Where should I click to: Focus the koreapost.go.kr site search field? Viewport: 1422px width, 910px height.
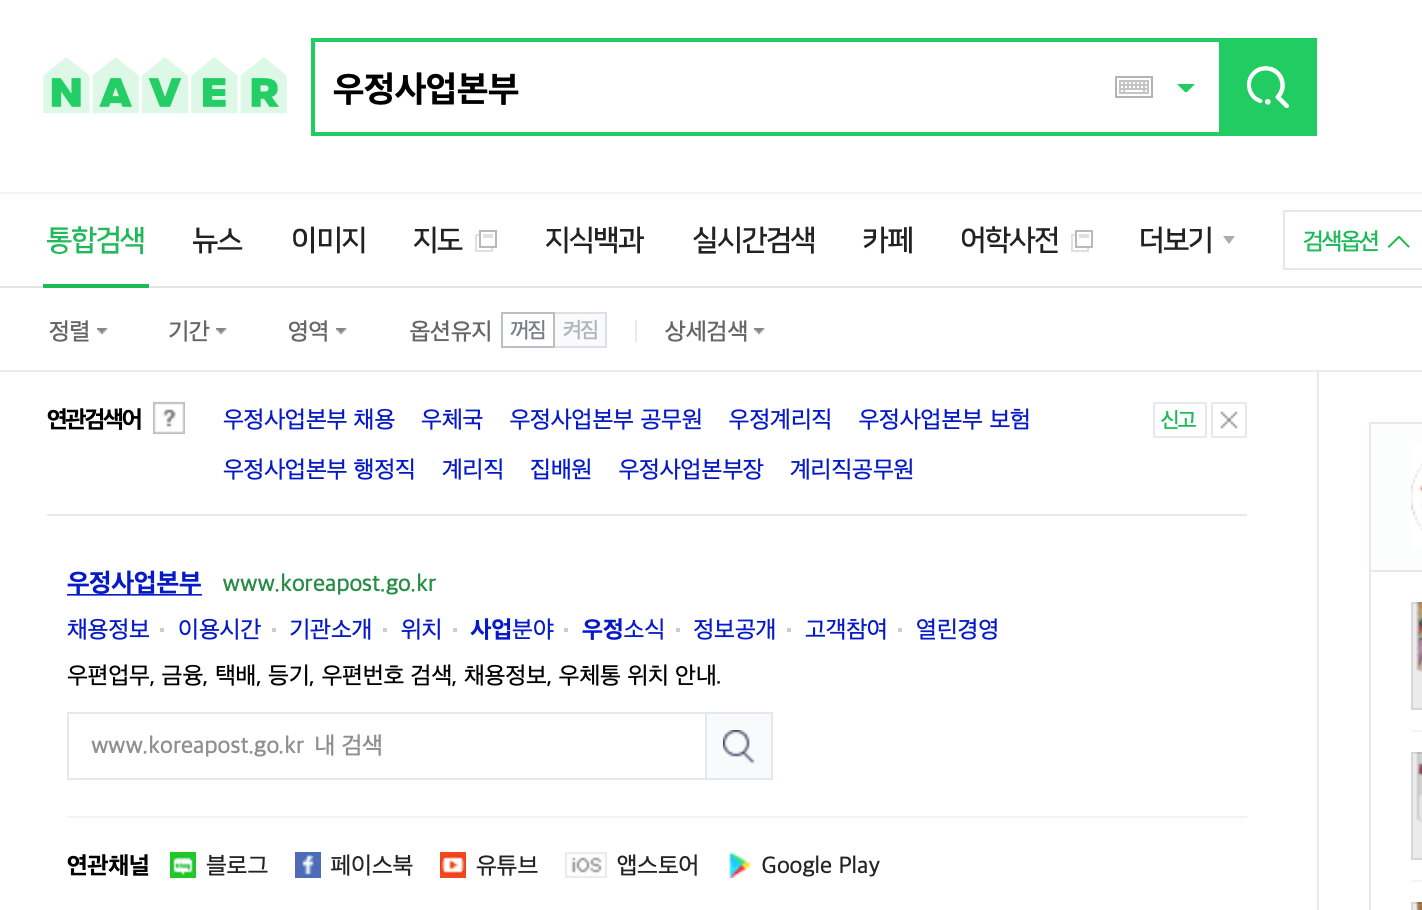tap(387, 746)
